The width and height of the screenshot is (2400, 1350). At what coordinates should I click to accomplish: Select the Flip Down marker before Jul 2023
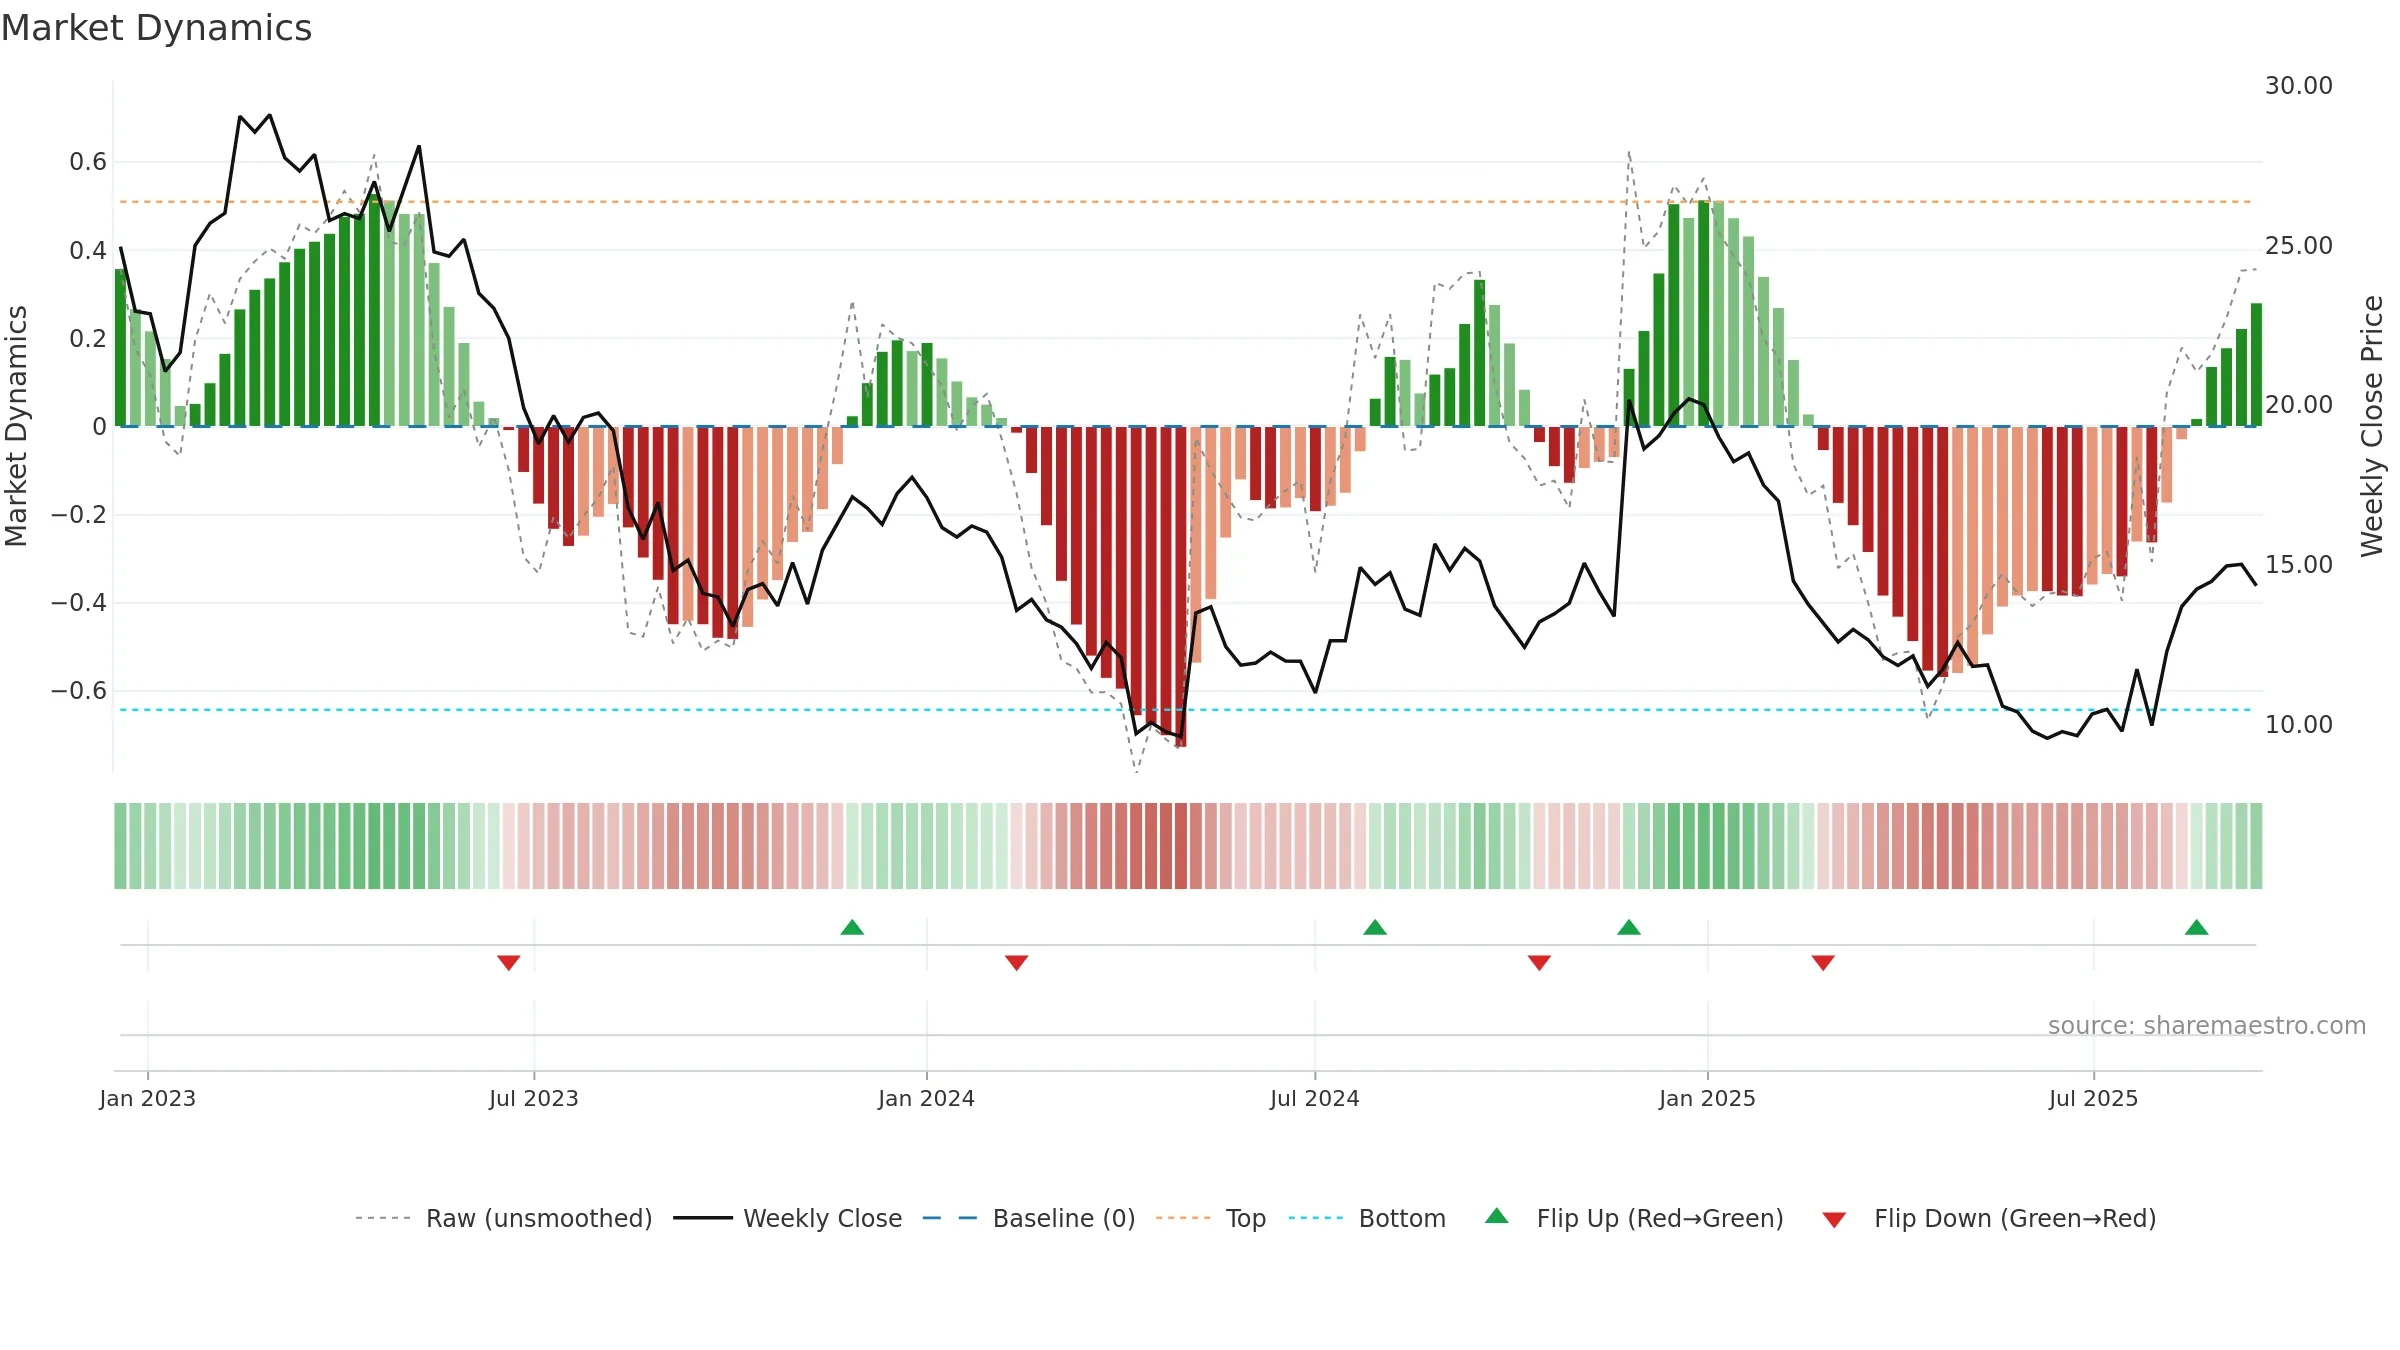click(x=509, y=962)
